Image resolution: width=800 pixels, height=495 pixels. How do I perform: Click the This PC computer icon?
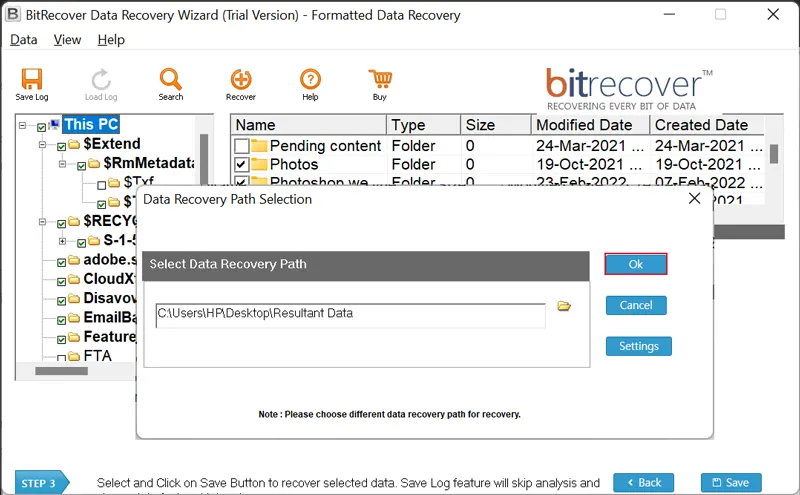[54, 125]
